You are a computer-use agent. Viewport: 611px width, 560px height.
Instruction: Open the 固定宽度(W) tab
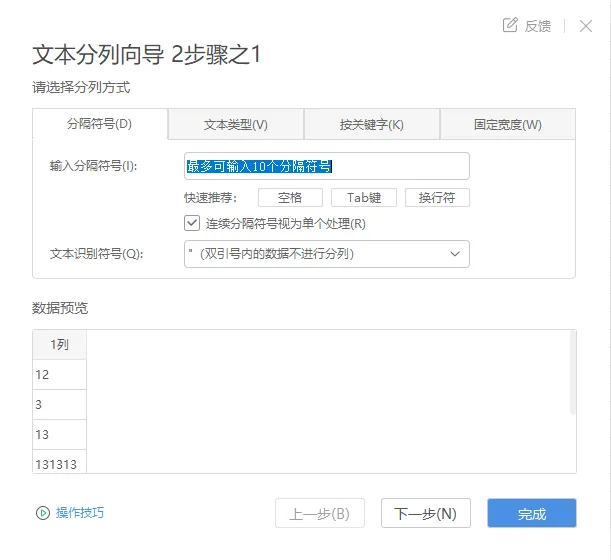507,125
